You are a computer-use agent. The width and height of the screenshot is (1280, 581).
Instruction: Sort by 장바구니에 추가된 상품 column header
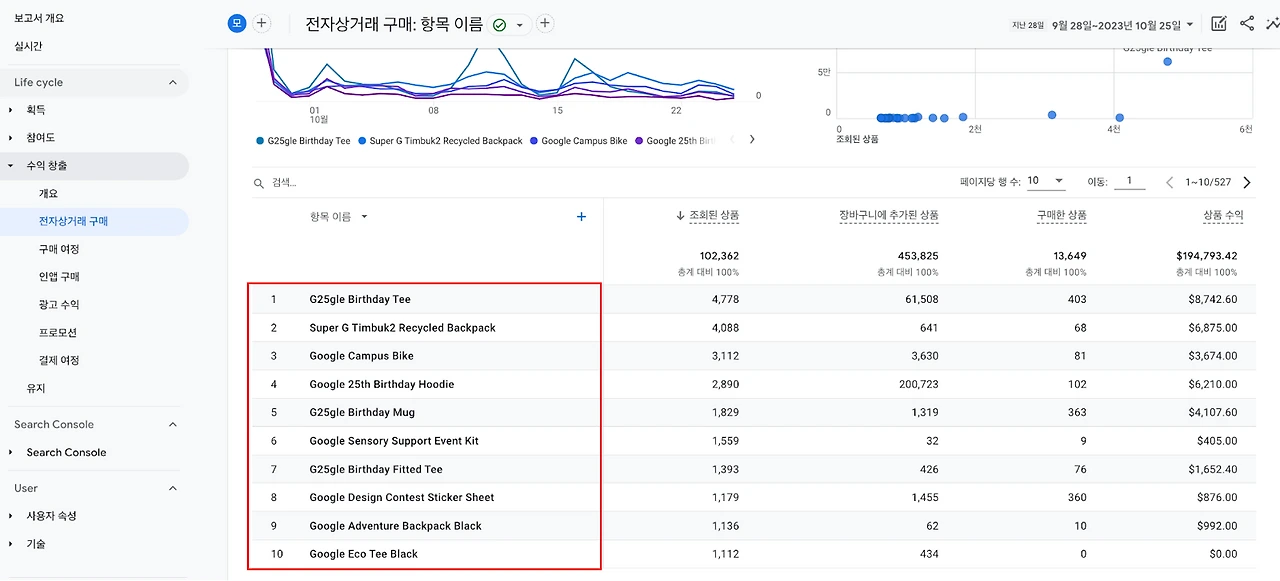889,215
